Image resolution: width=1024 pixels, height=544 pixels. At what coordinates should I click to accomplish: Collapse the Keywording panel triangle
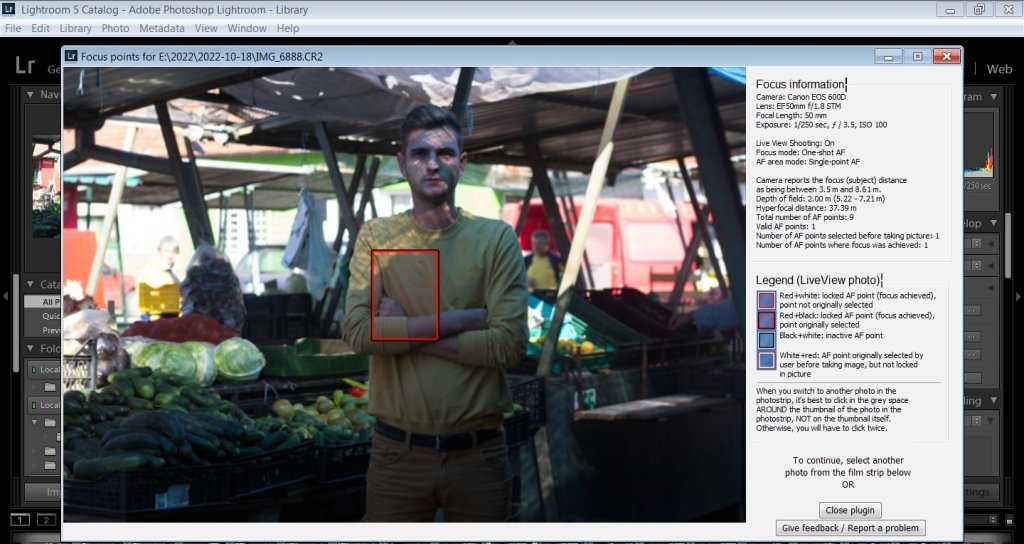click(x=993, y=400)
